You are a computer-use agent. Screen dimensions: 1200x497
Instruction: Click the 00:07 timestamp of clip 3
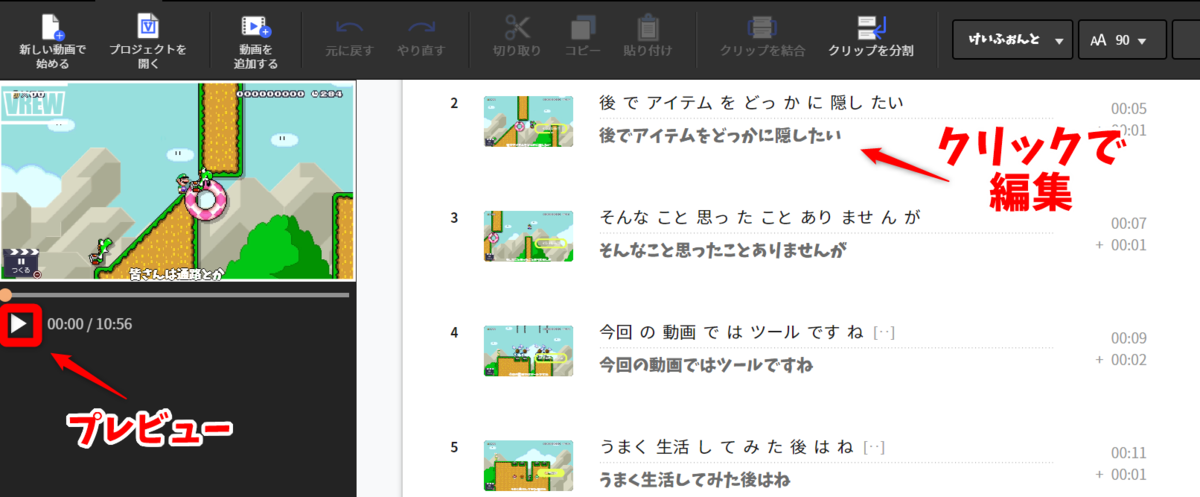click(1129, 223)
